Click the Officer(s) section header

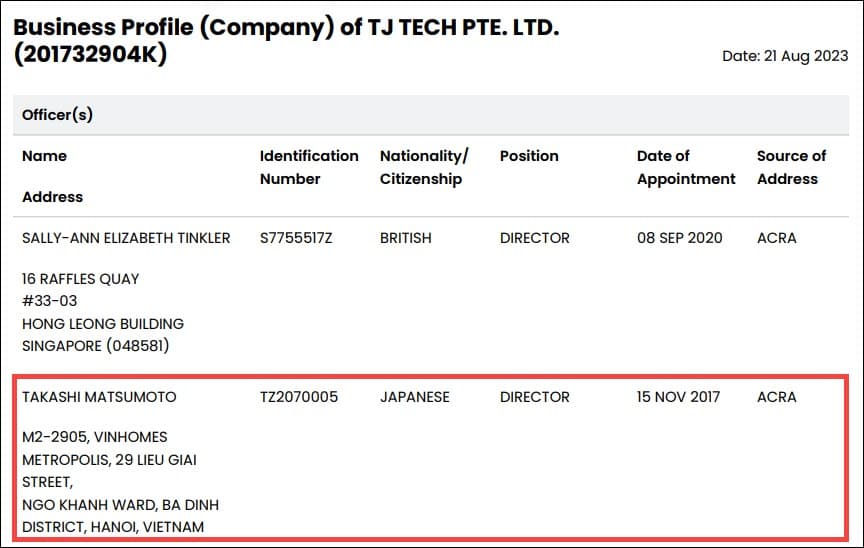(x=57, y=115)
